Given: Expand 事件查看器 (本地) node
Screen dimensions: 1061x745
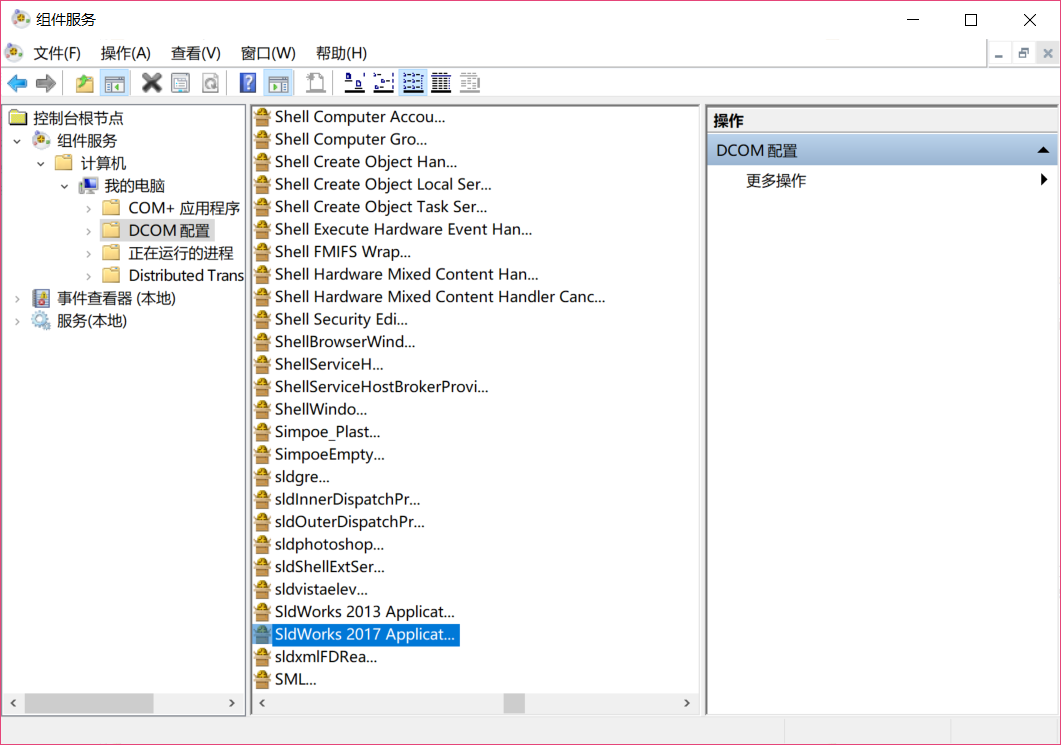Looking at the screenshot, I should pyautogui.click(x=18, y=298).
